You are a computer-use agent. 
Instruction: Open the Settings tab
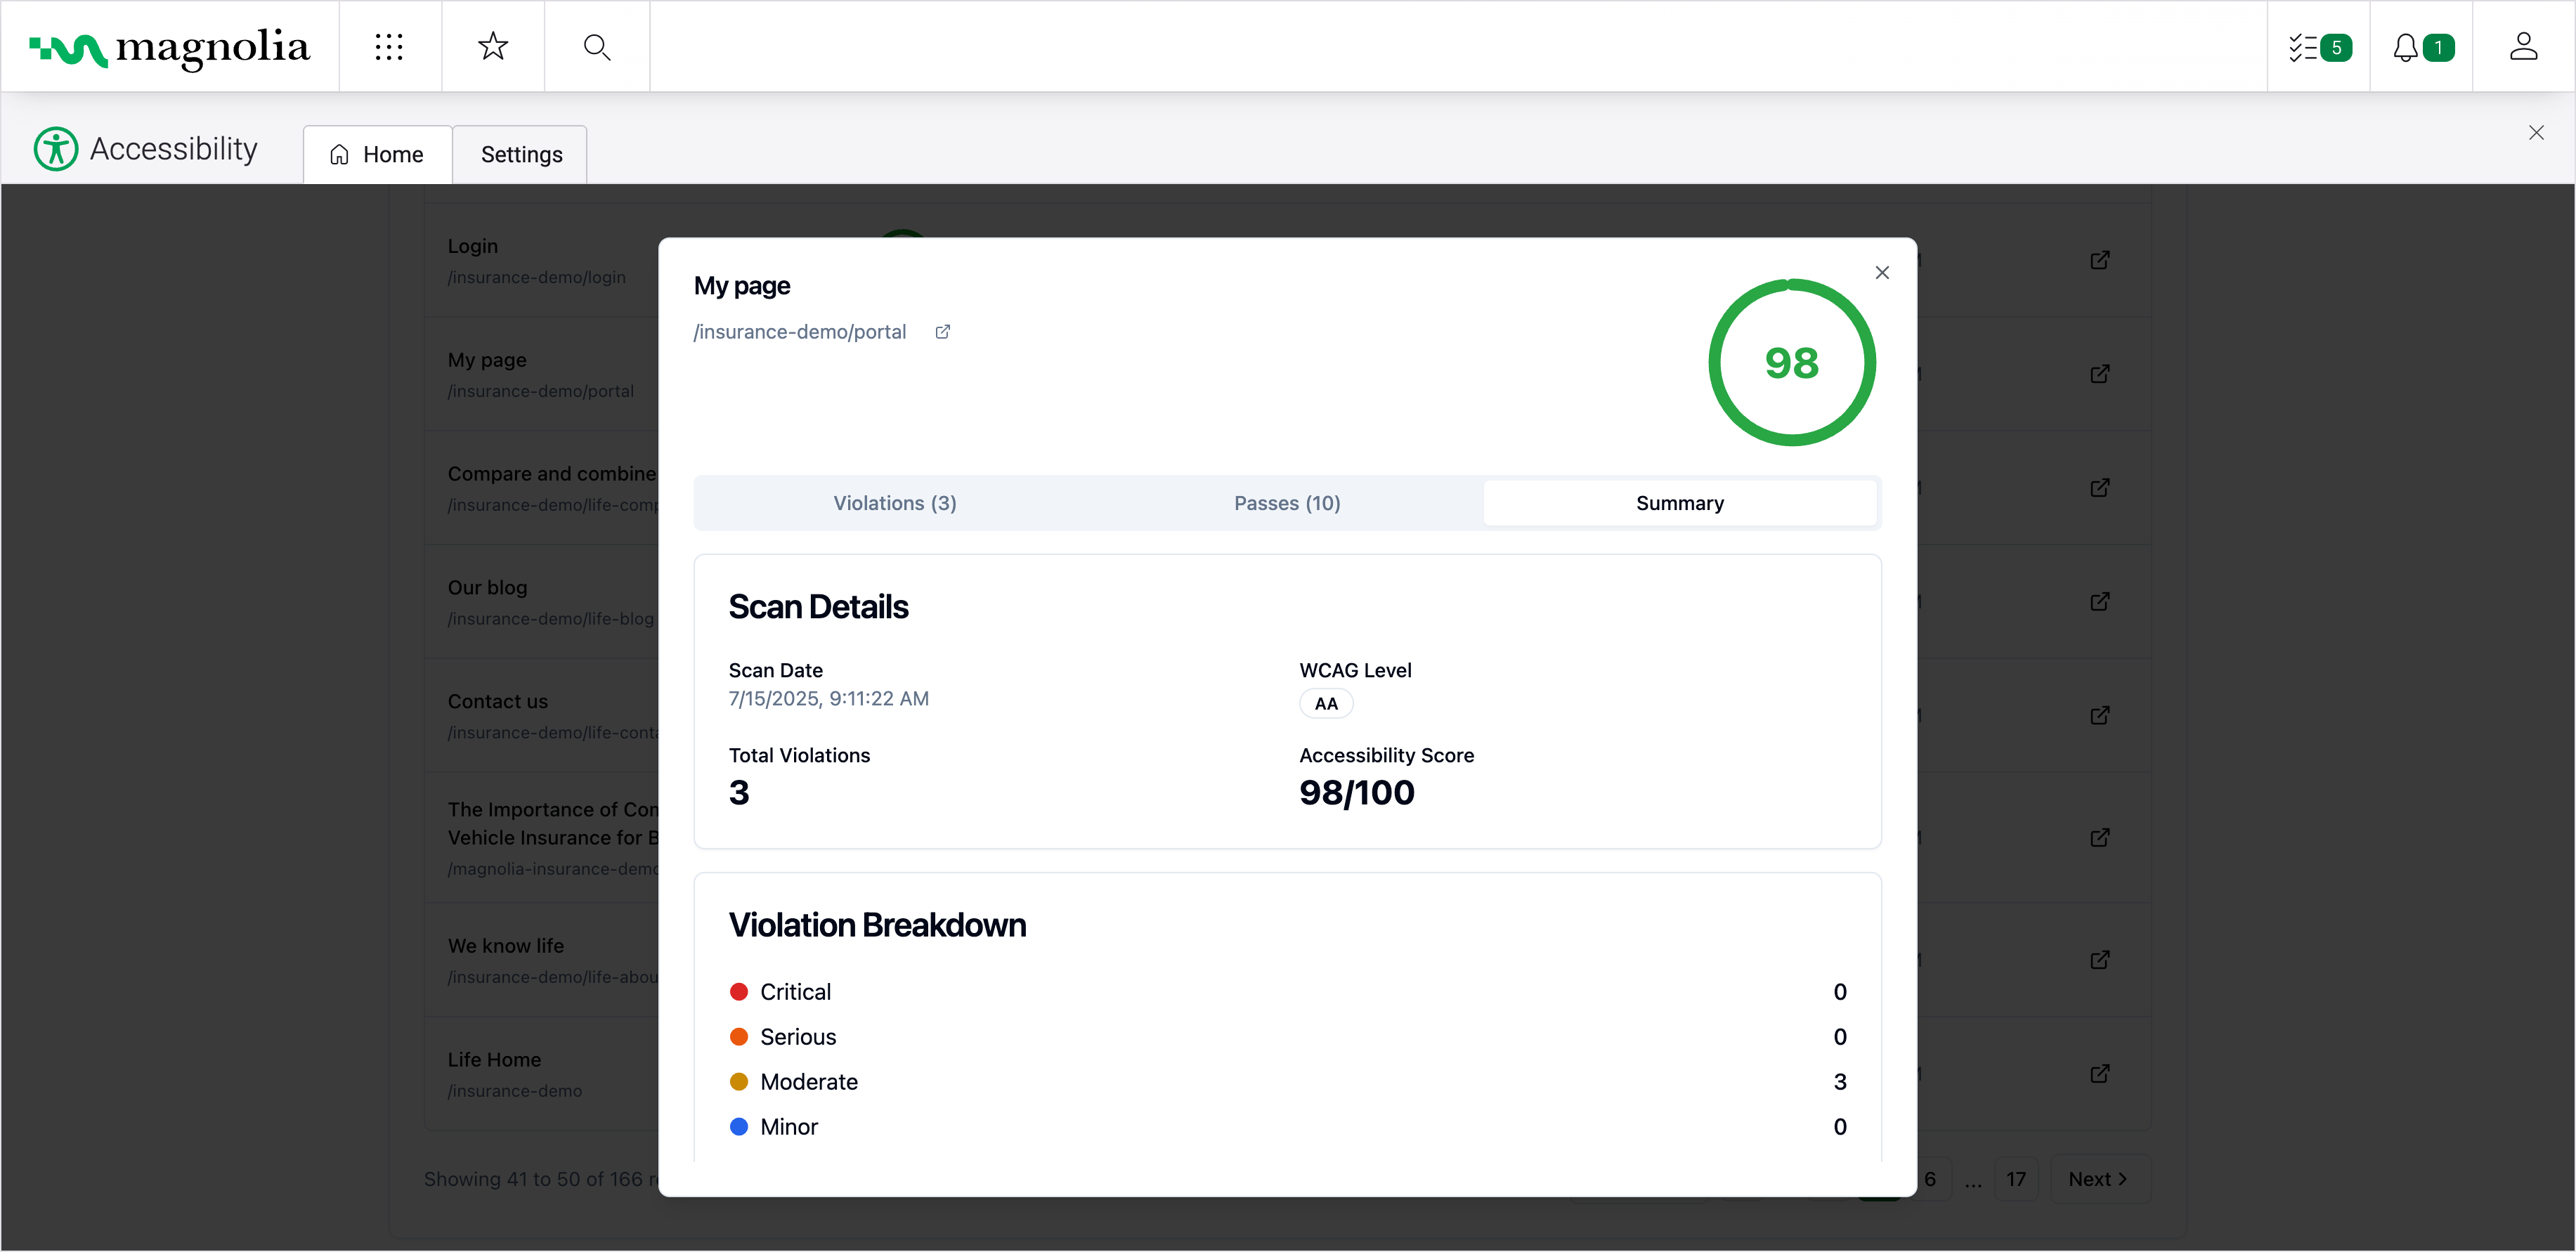(x=521, y=155)
